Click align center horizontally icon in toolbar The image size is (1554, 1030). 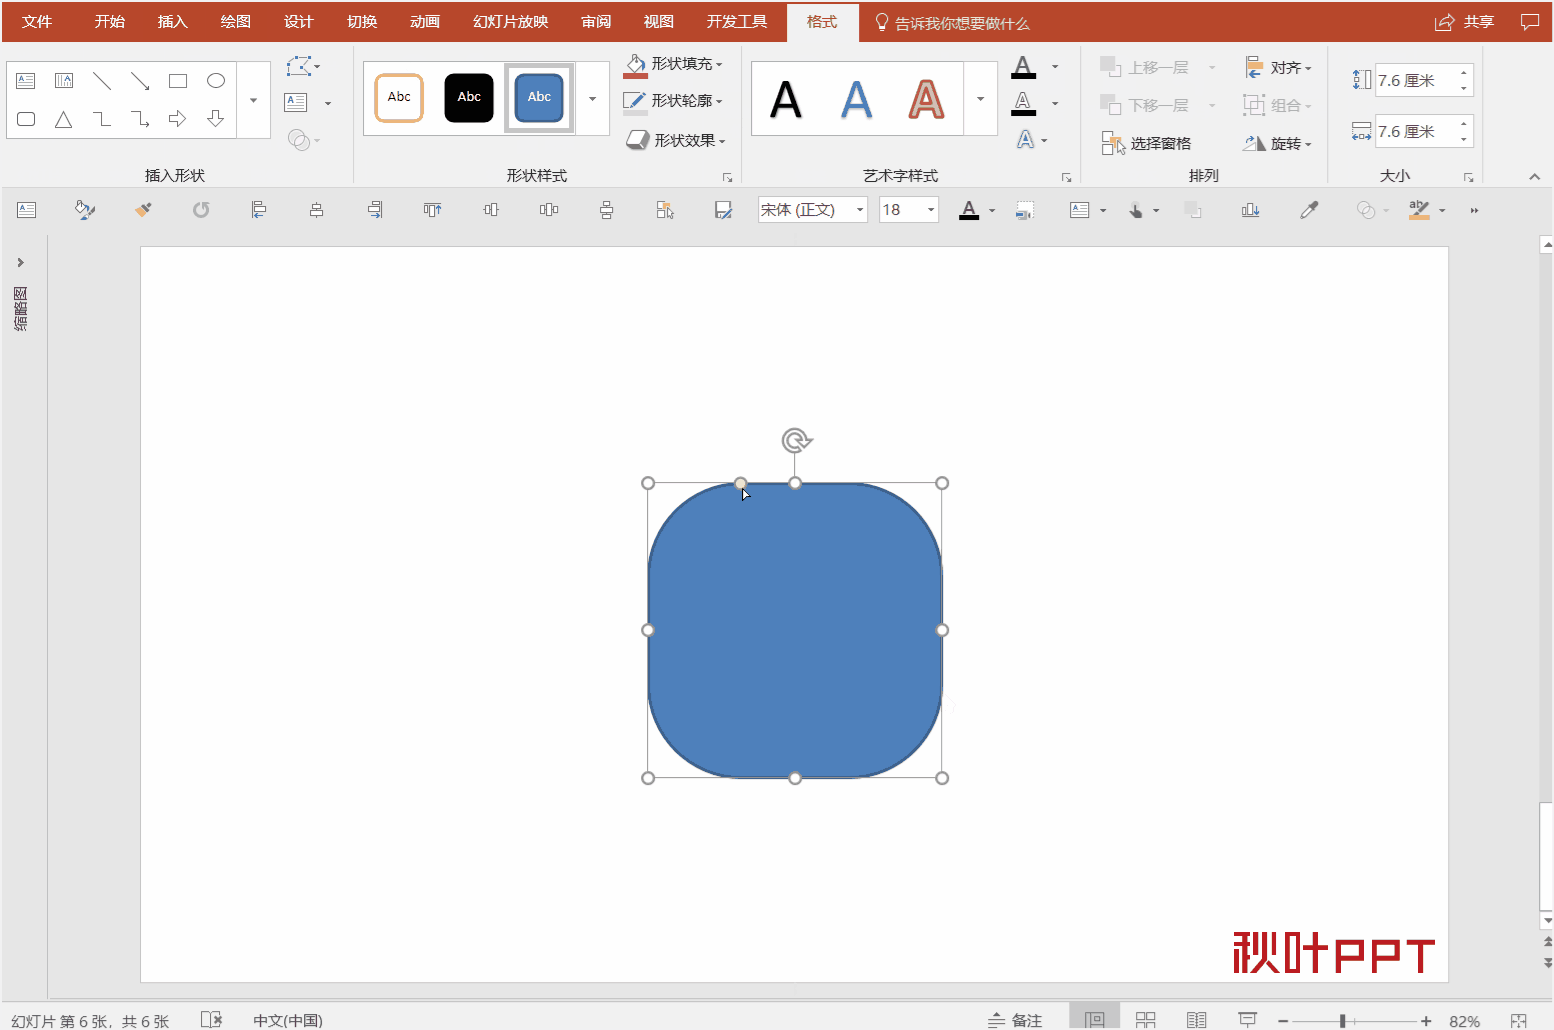point(316,210)
